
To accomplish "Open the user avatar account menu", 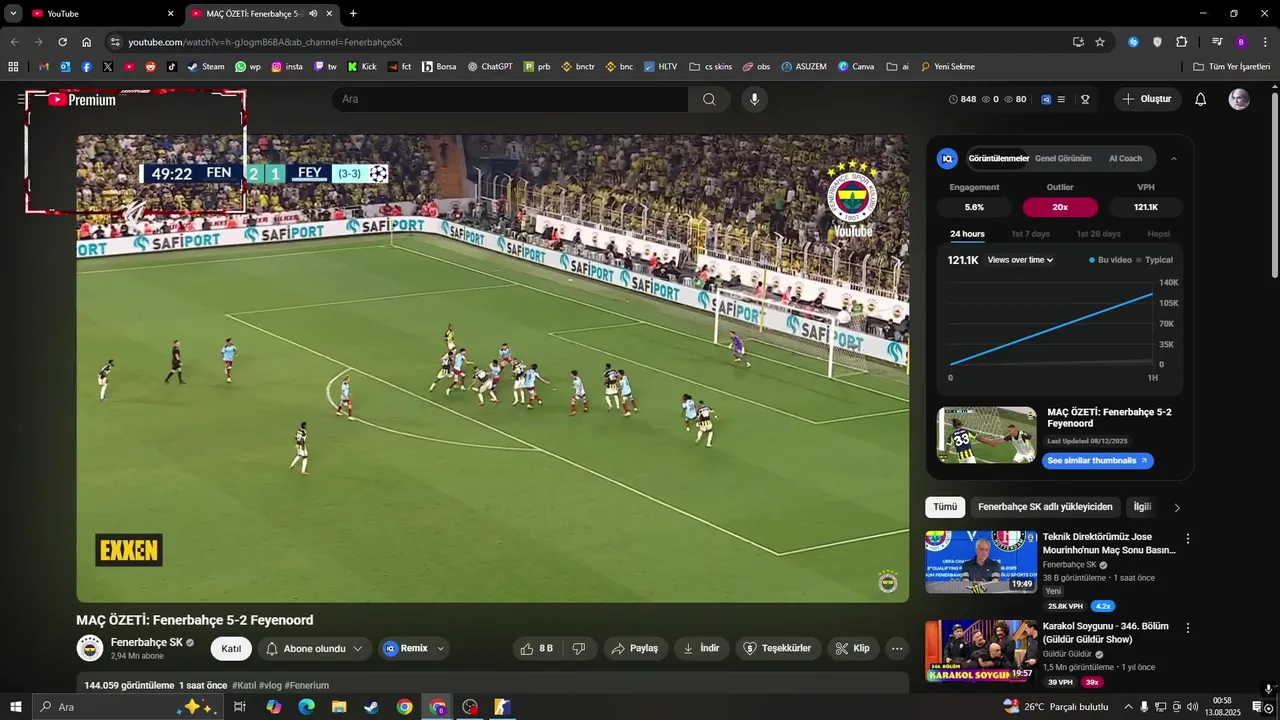I will tap(1239, 99).
